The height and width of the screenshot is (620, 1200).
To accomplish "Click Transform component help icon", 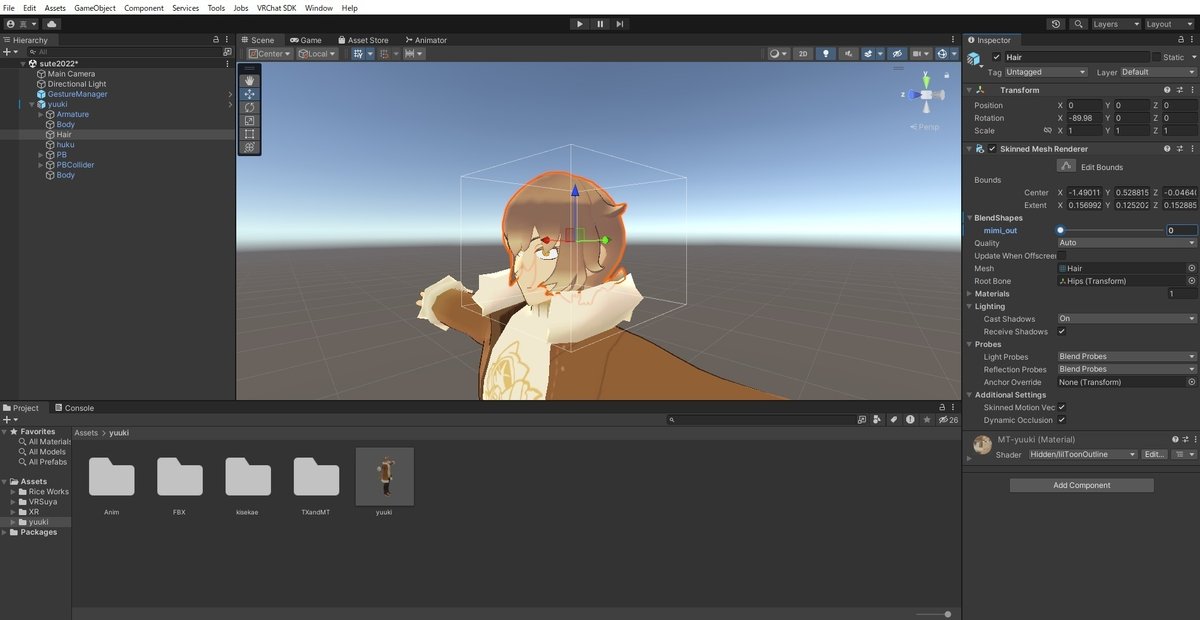I will [1167, 90].
